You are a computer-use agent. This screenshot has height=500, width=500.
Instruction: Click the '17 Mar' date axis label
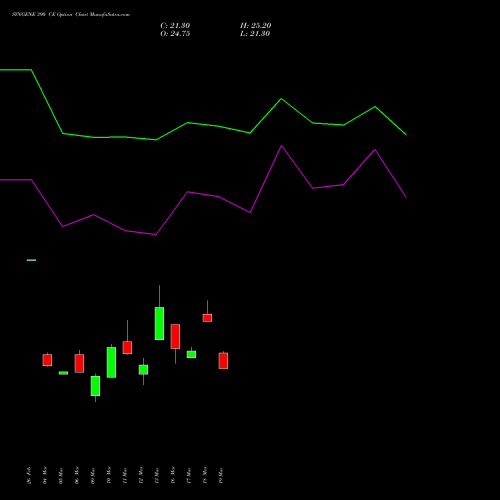click(x=189, y=475)
